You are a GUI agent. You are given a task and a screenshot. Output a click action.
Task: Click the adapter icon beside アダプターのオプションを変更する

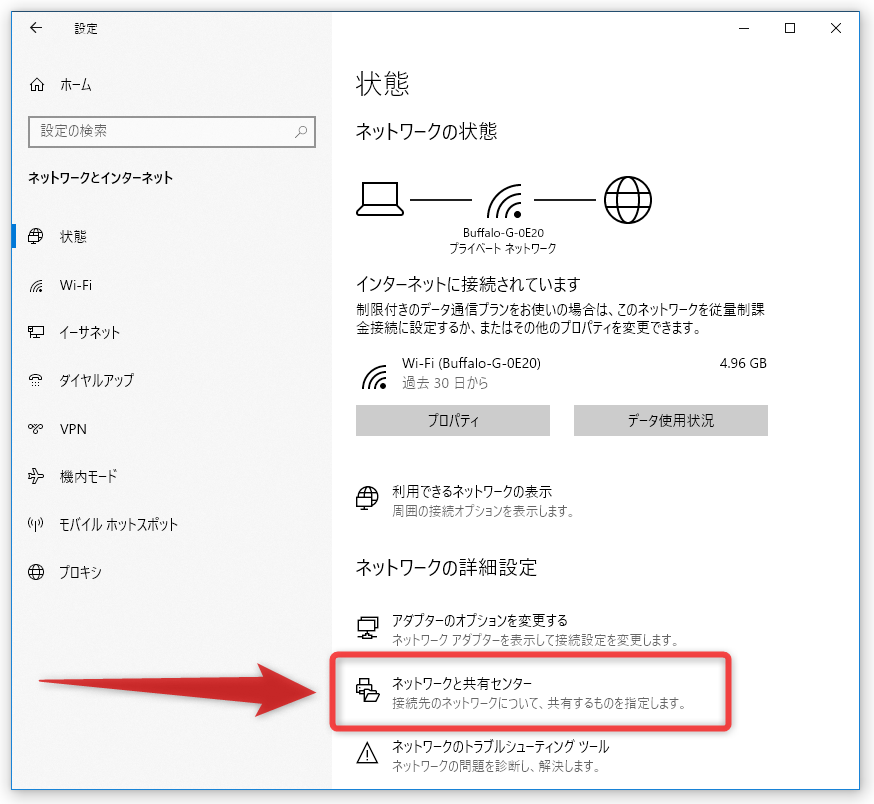point(367,628)
